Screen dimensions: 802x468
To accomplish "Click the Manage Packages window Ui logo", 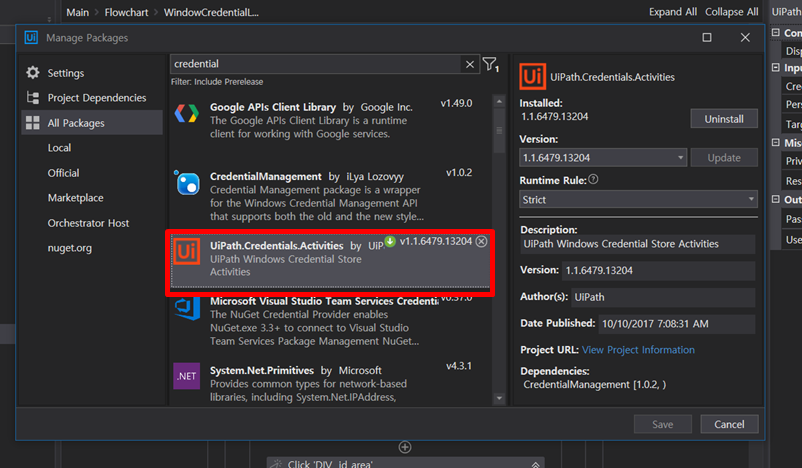I will (31, 37).
